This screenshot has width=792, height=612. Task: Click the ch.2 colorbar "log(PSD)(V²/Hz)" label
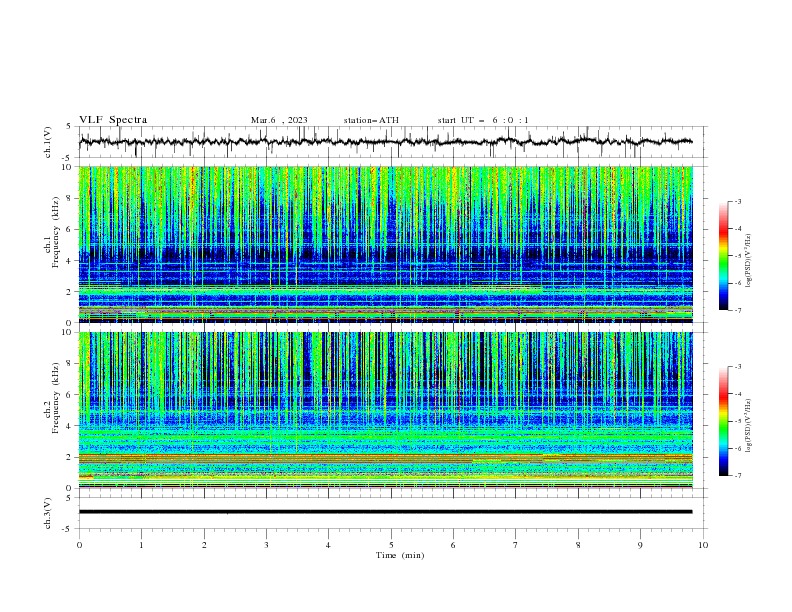click(749, 425)
